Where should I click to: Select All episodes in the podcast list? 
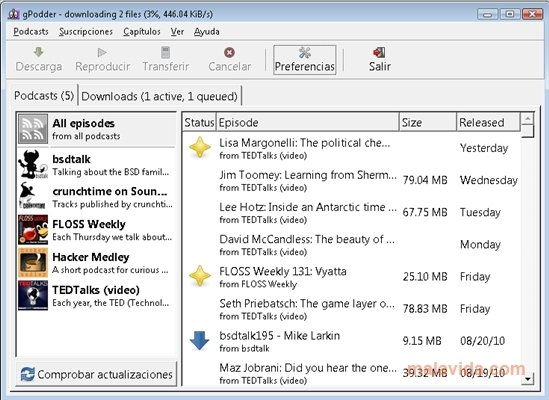tap(96, 129)
